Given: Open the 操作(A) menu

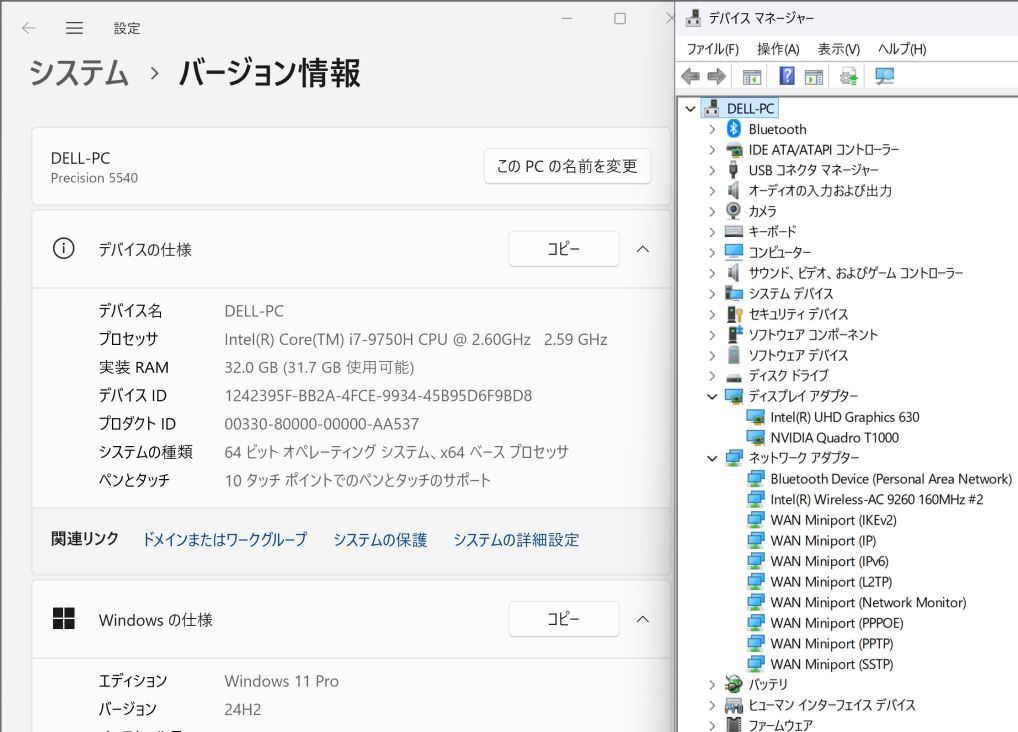Looking at the screenshot, I should (778, 49).
